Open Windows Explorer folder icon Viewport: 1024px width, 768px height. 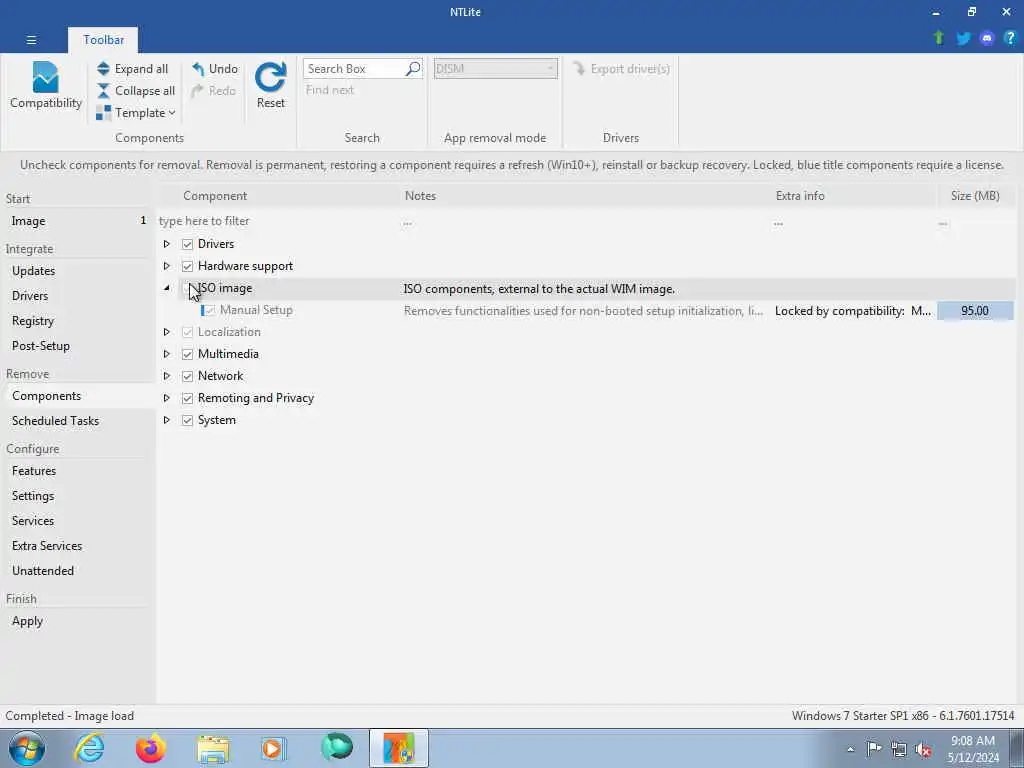[x=213, y=748]
